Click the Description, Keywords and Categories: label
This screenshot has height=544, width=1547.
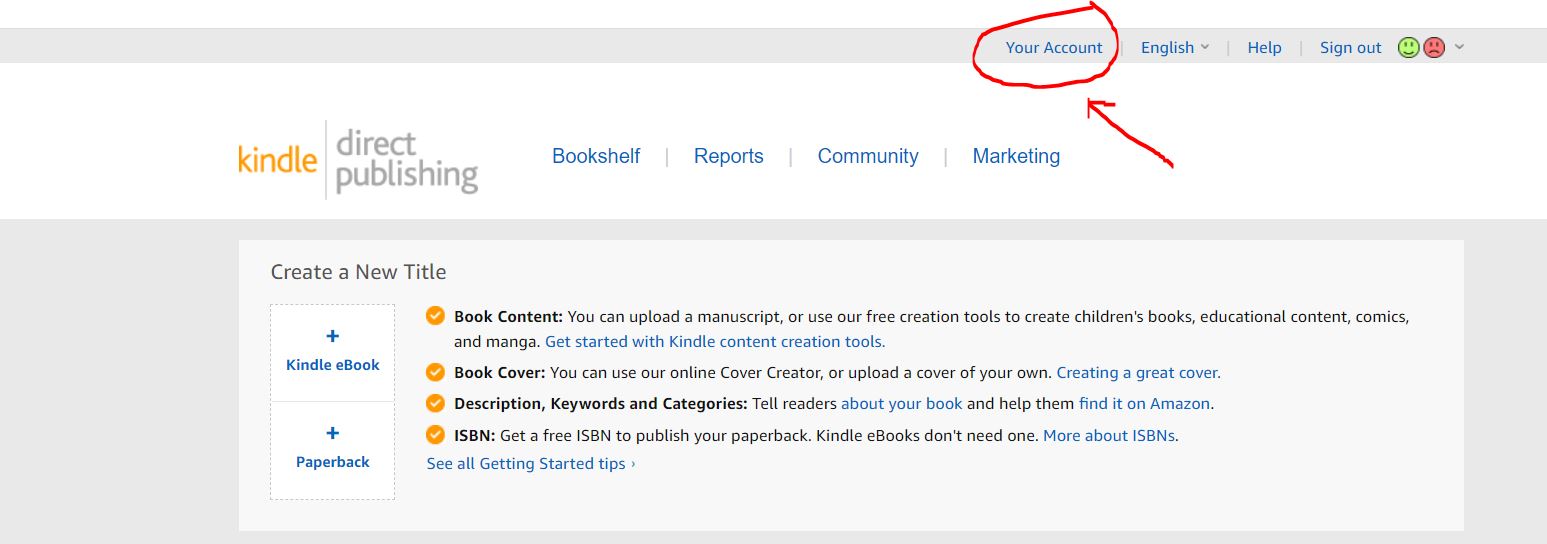tap(601, 404)
